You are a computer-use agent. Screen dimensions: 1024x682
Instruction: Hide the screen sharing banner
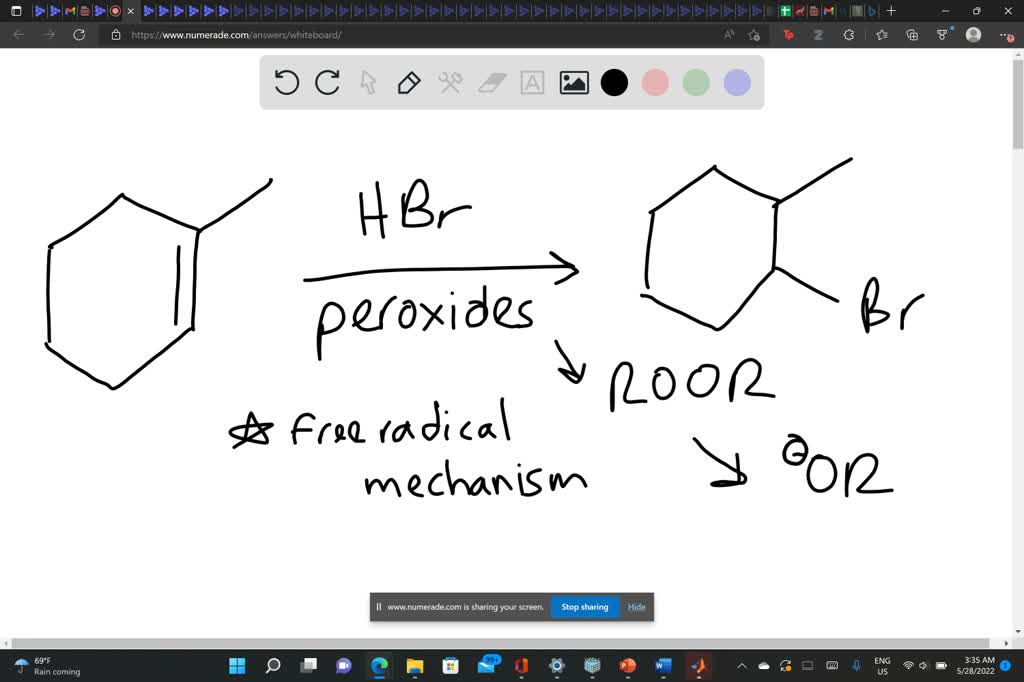[x=636, y=606]
